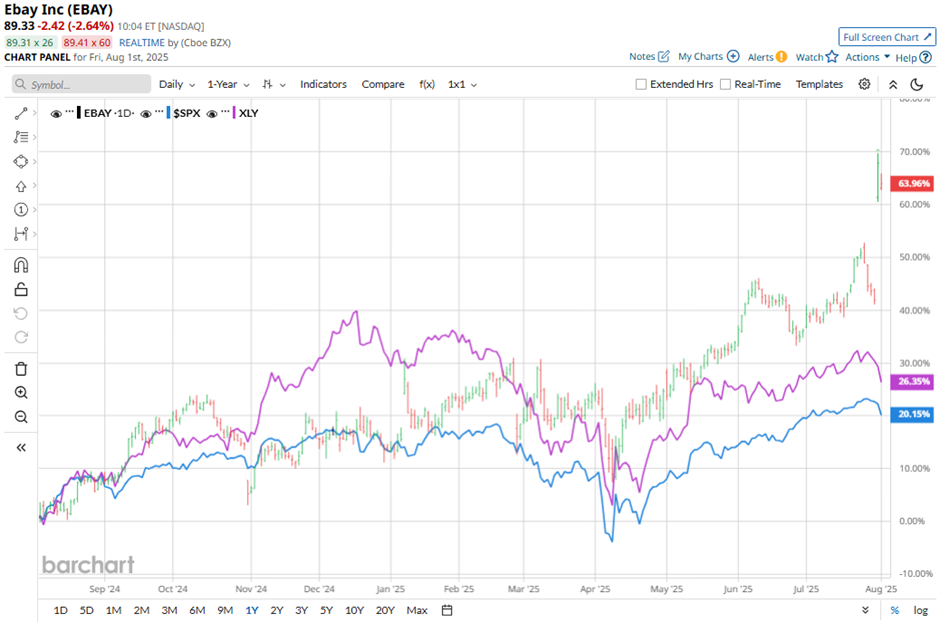Viewport: 940px width, 623px height.
Task: Toggle the percent scale button
Action: [x=894, y=610]
